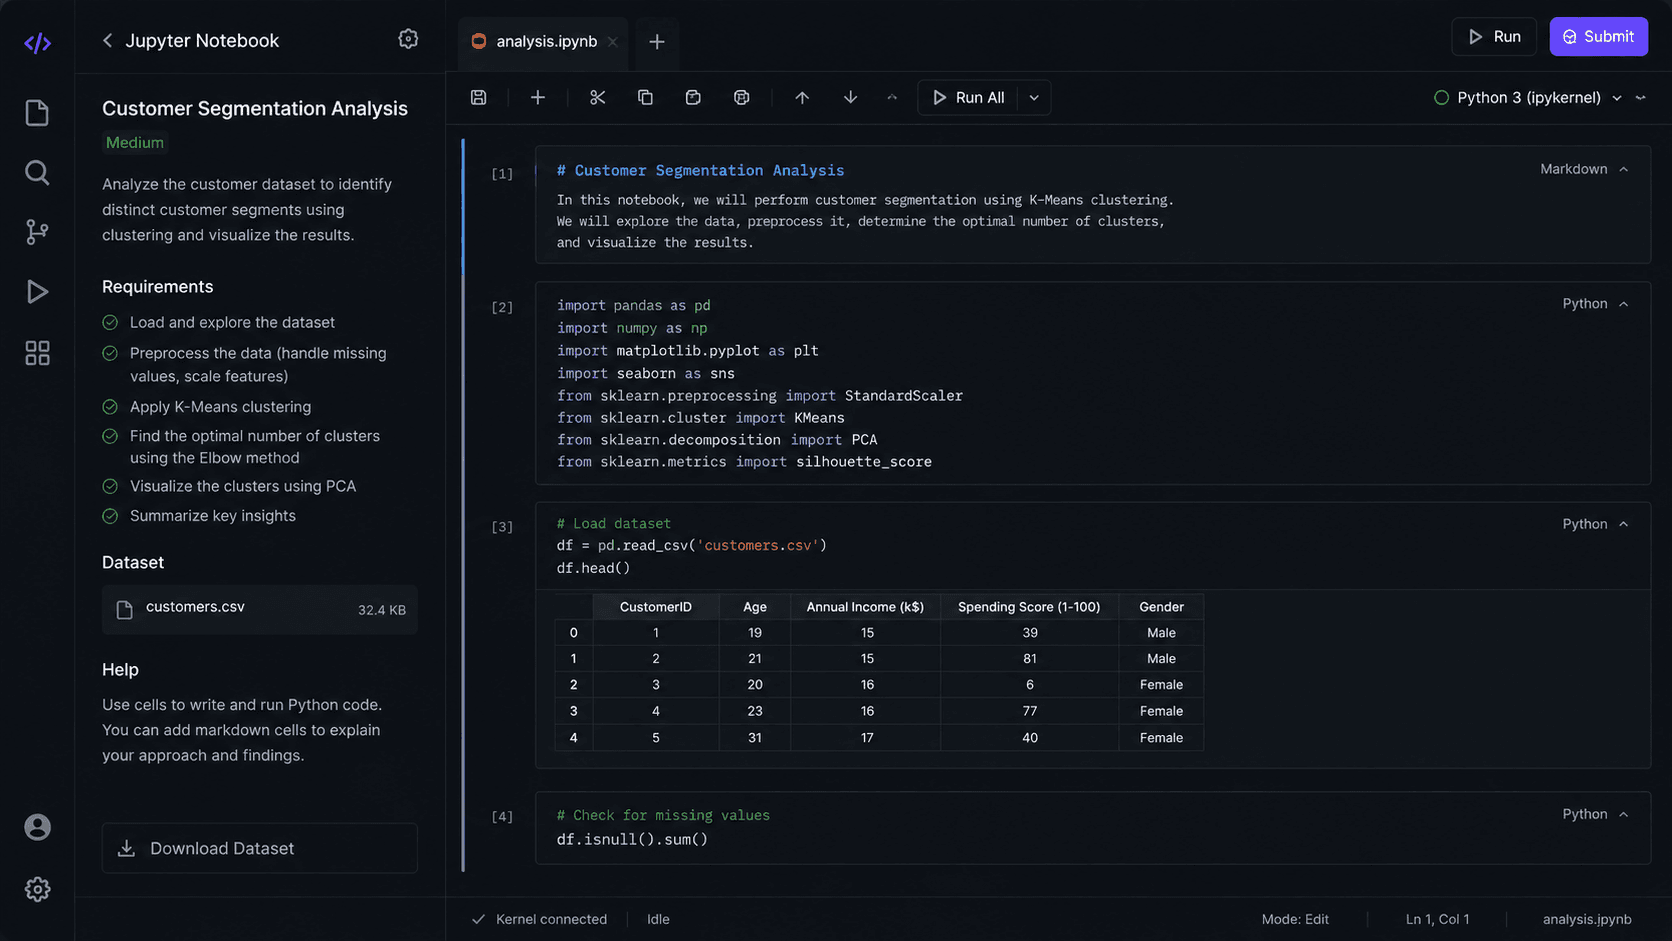Close the analysis.ipynb tab
Screen dimensions: 1672x941
[x=613, y=41]
